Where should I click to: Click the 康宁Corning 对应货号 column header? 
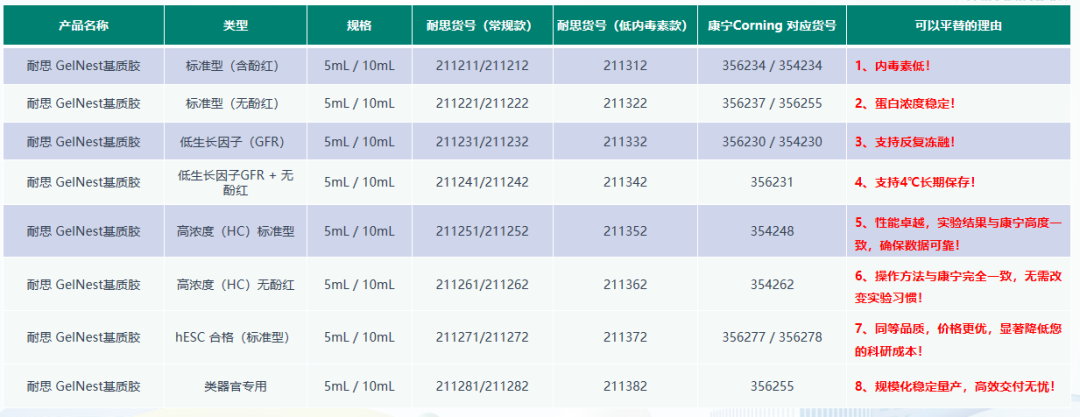[x=772, y=26]
